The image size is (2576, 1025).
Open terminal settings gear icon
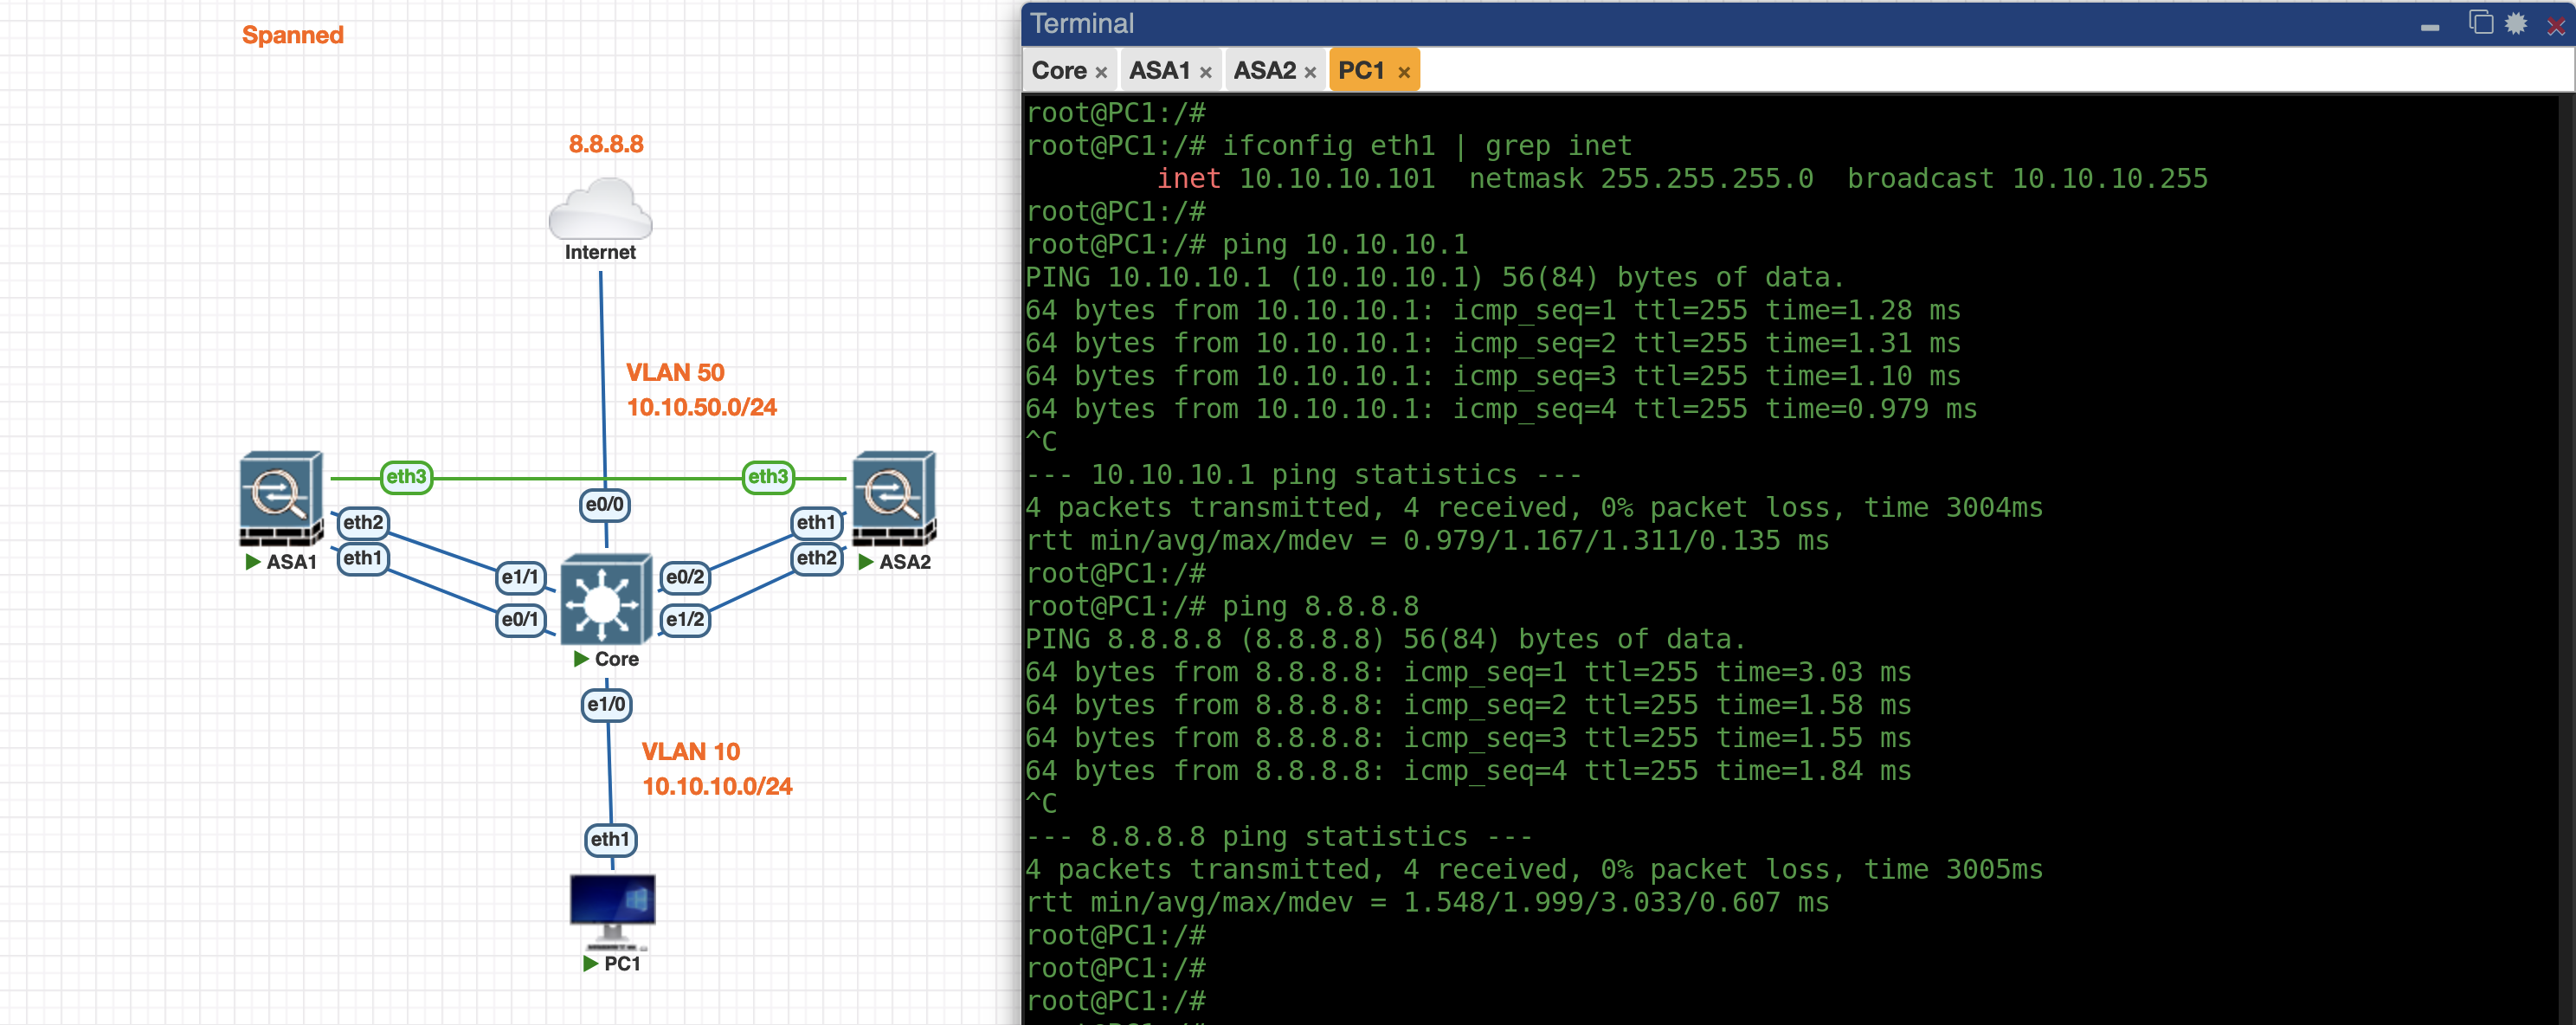[x=2515, y=23]
